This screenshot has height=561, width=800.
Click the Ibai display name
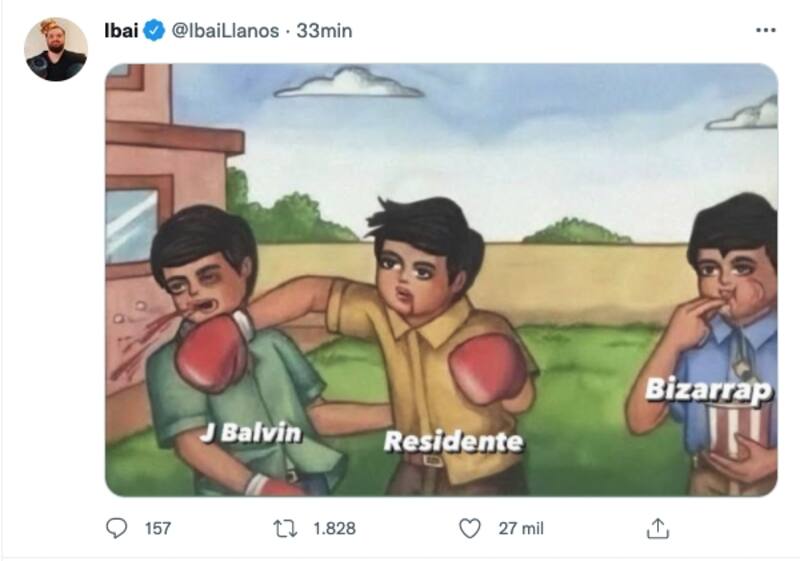[121, 31]
